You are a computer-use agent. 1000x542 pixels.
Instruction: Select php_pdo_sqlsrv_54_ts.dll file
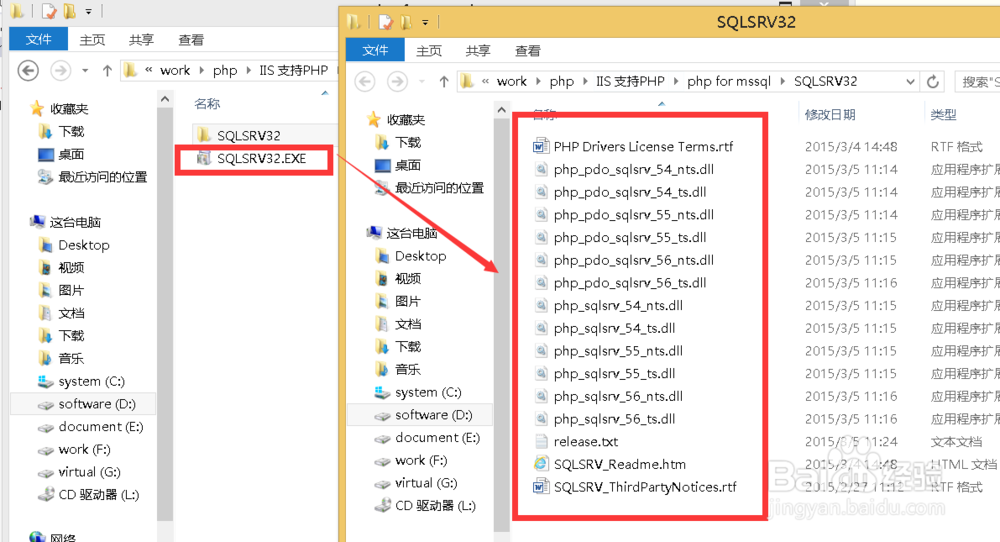pyautogui.click(x=629, y=192)
